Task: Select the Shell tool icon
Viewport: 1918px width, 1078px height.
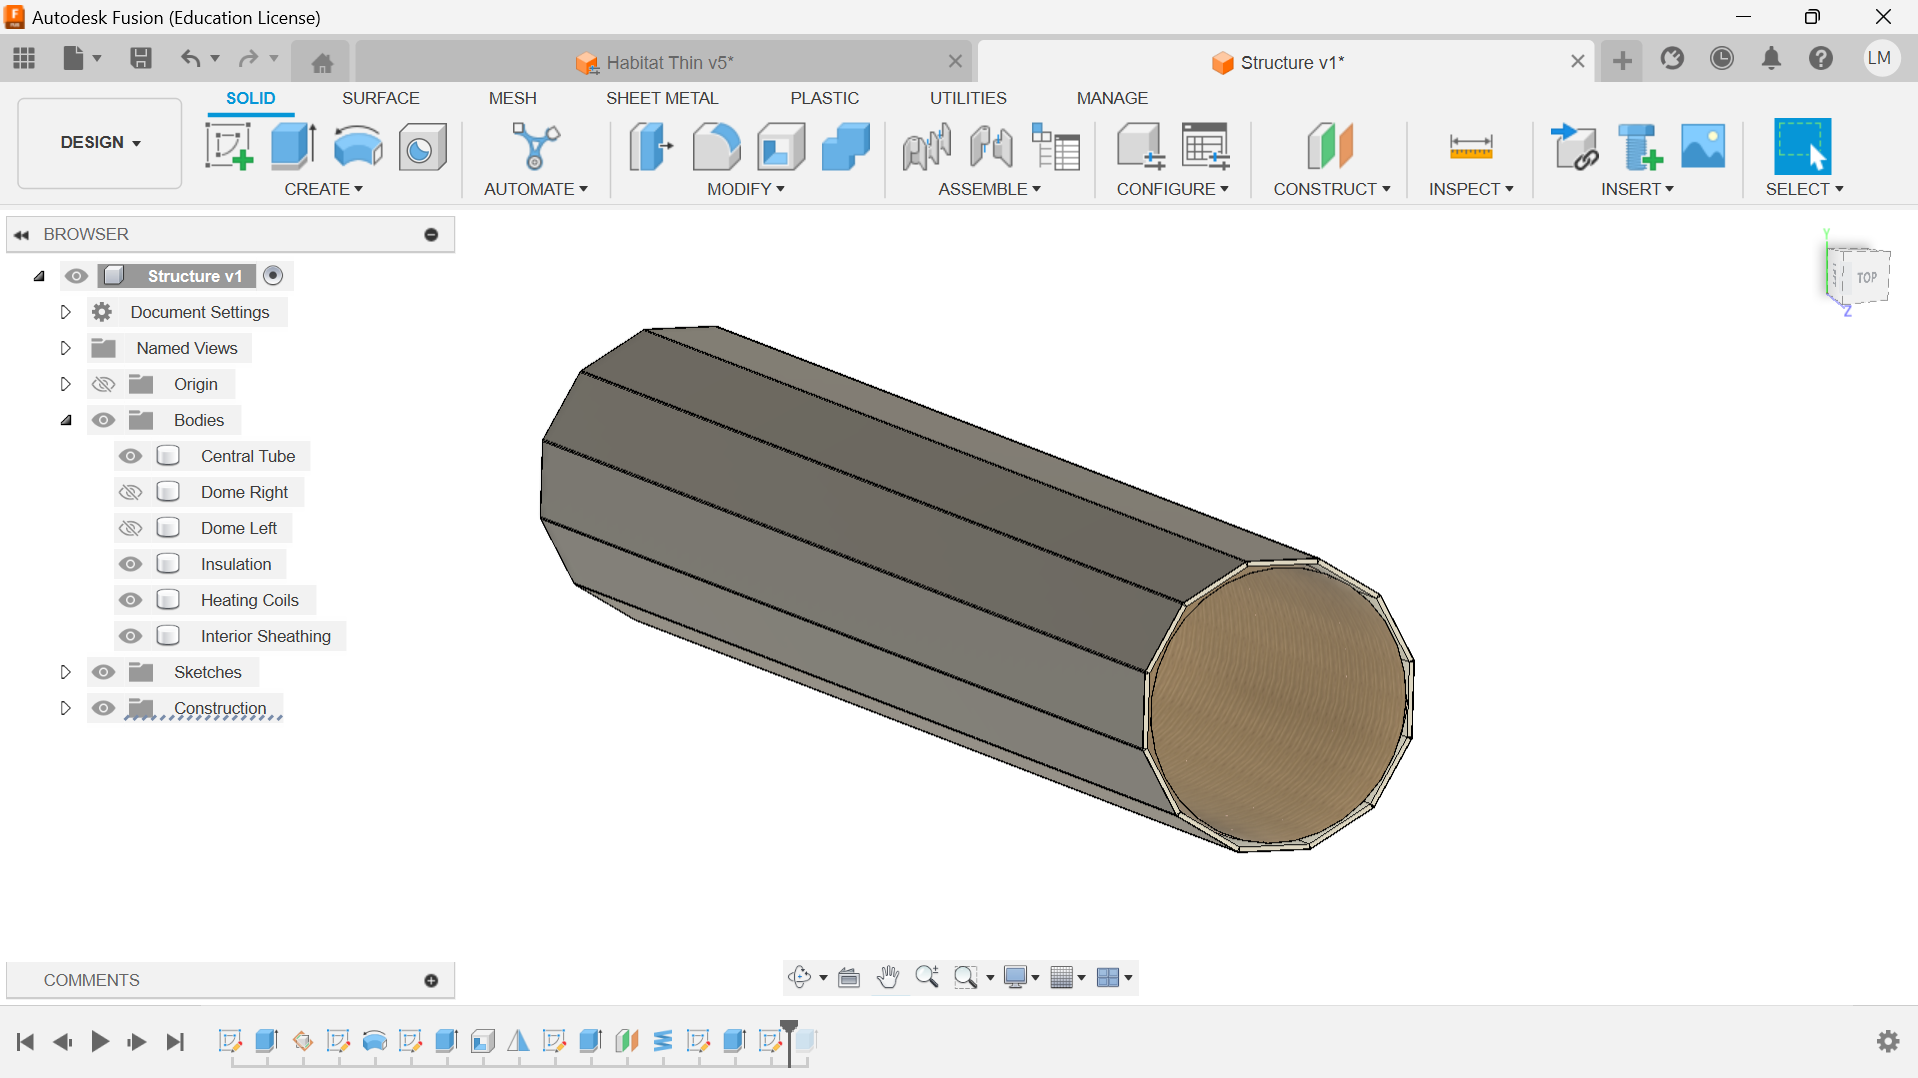Action: click(781, 147)
